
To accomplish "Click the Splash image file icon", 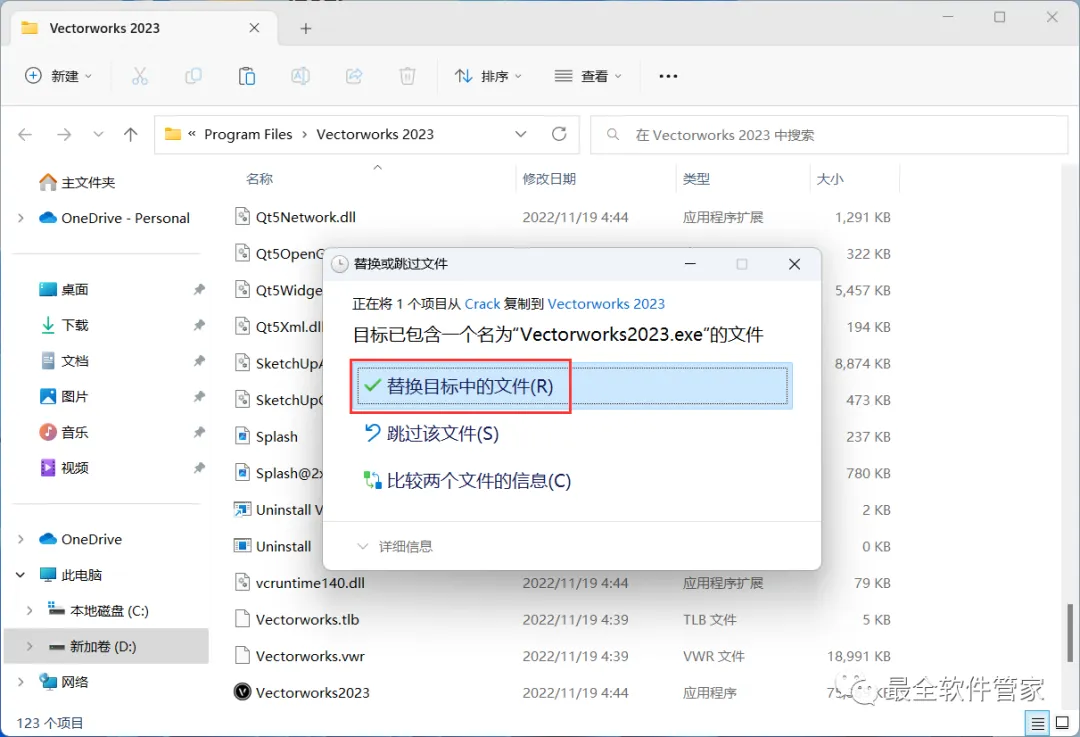I will click(x=242, y=436).
